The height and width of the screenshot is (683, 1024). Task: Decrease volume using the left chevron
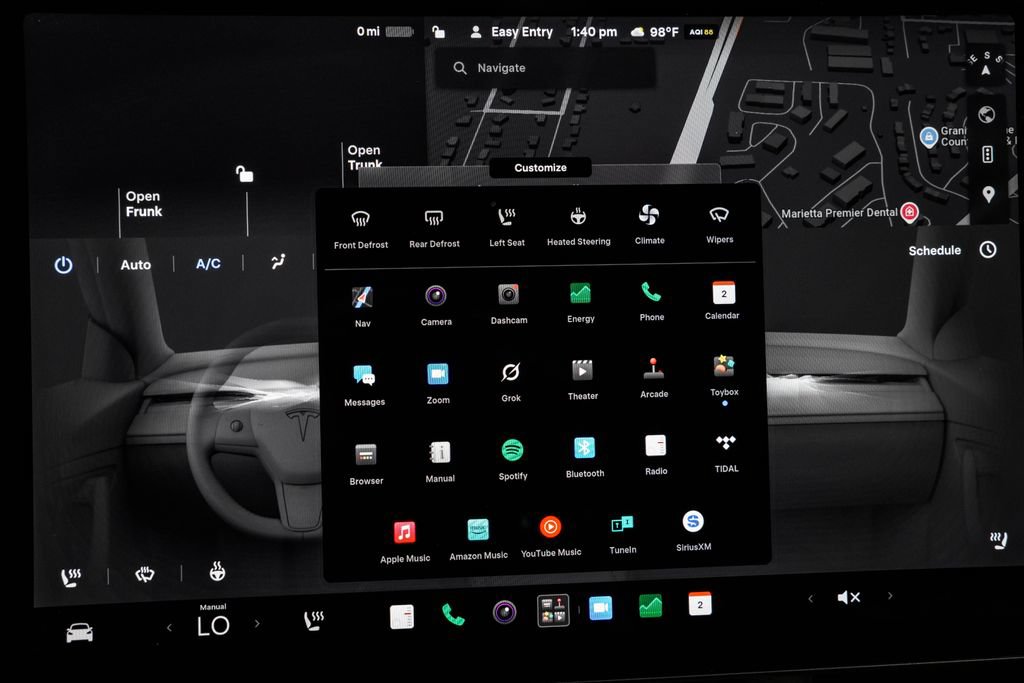tap(810, 598)
